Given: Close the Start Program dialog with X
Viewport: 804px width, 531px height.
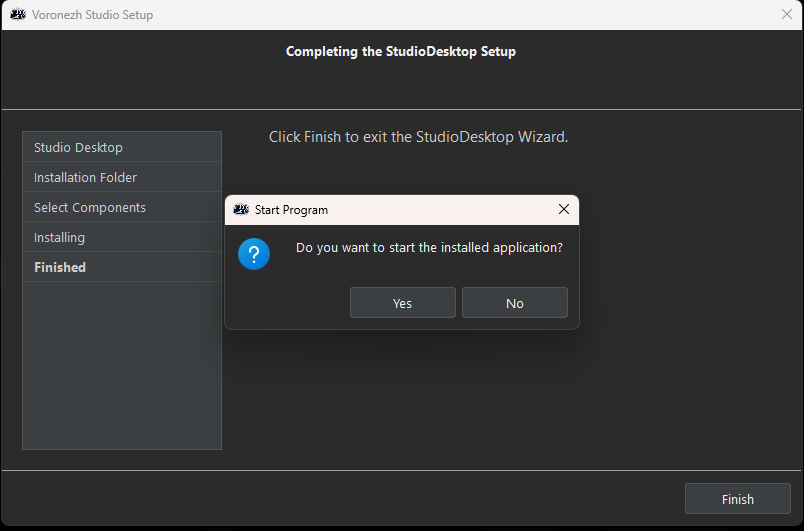Looking at the screenshot, I should [x=564, y=209].
